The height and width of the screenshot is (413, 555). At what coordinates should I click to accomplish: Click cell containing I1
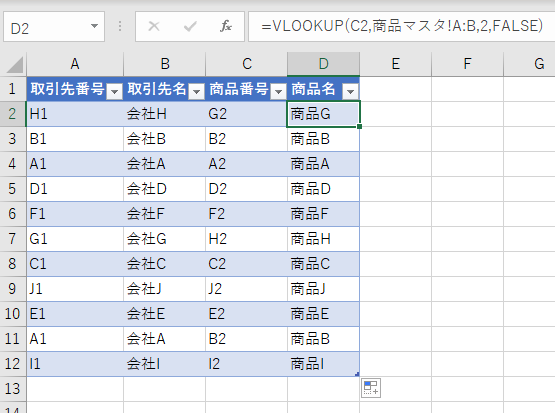[x=75, y=364]
